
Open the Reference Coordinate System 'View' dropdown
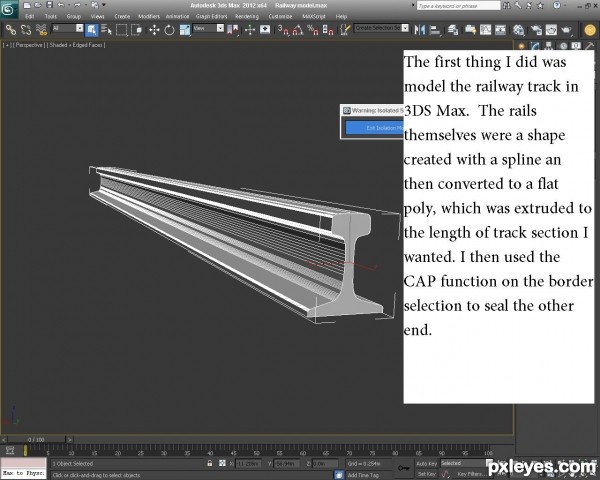209,28
